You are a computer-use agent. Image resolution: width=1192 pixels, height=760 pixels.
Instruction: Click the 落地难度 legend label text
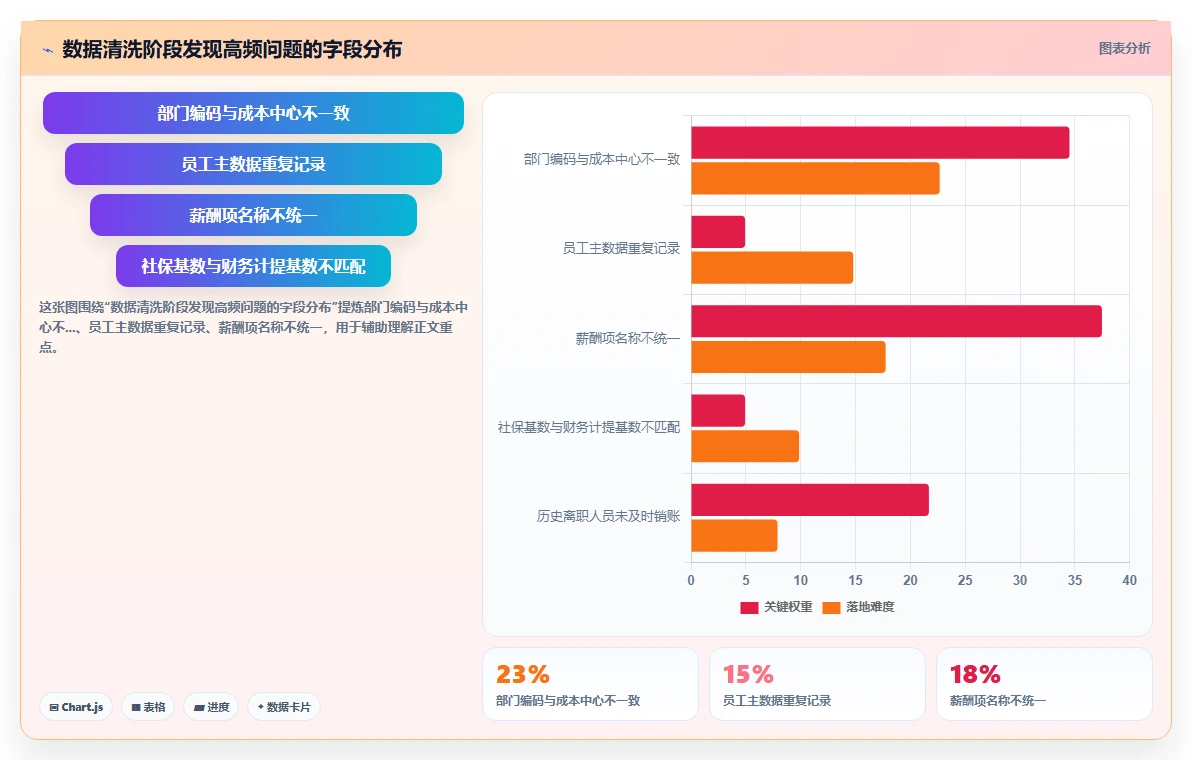[870, 607]
